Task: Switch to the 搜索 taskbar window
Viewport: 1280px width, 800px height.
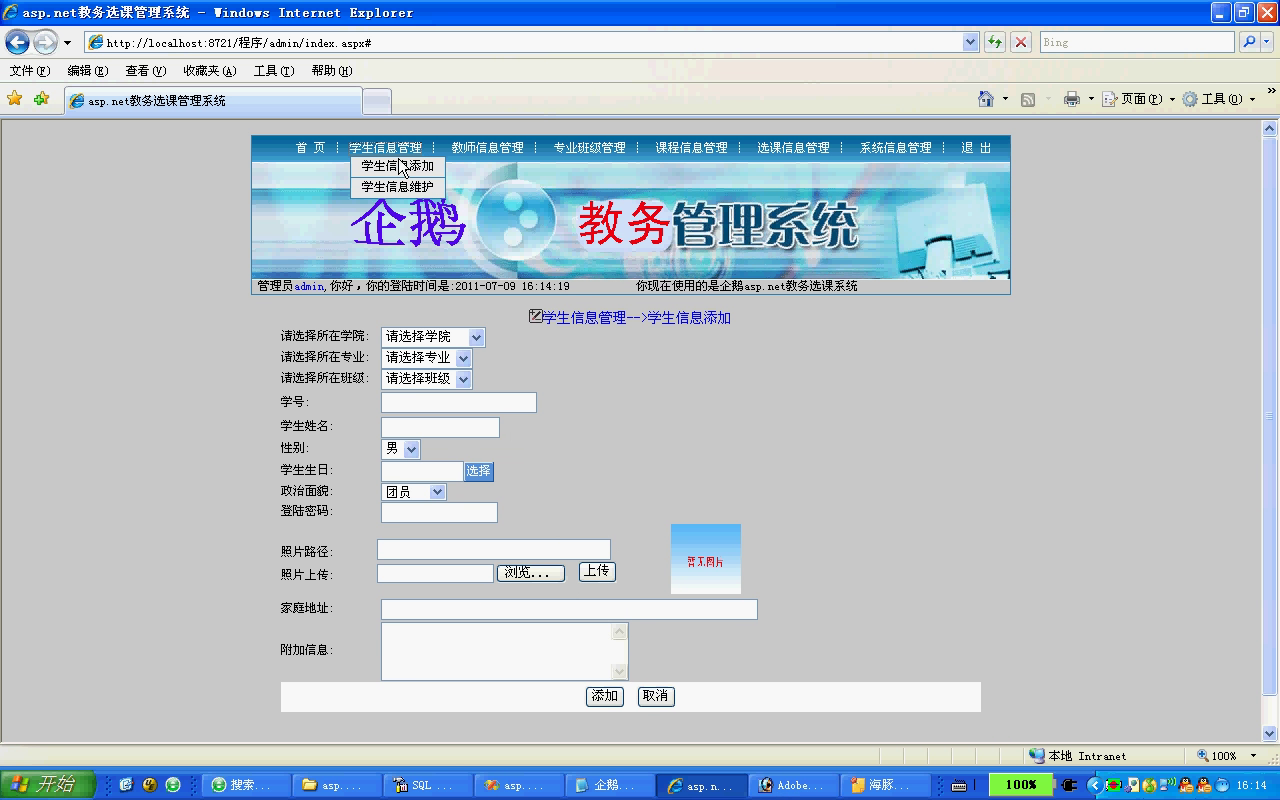Action: (246, 785)
